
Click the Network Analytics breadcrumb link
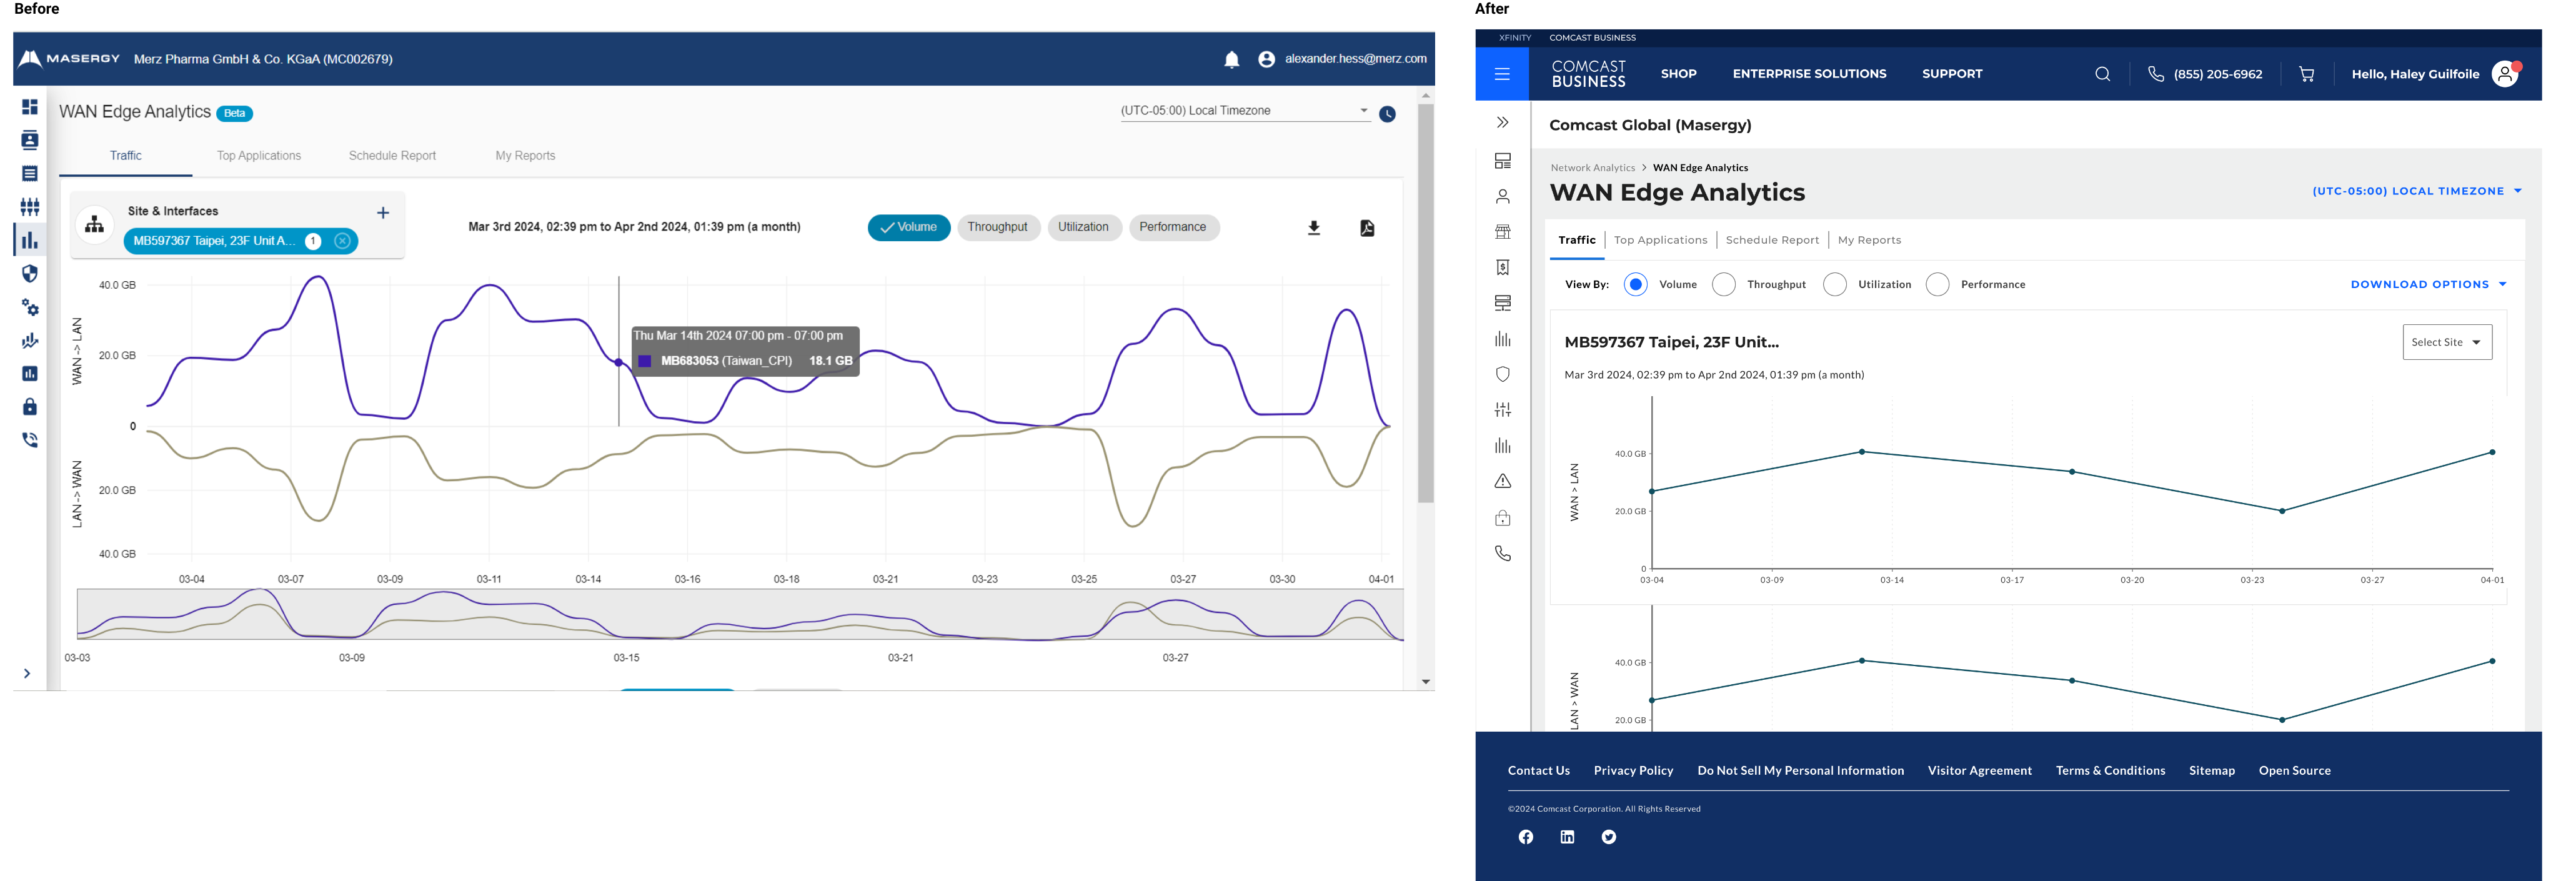[1593, 168]
